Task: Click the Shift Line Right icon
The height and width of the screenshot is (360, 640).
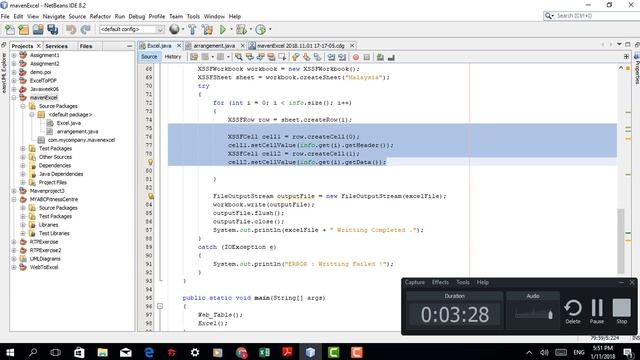Action: (342, 57)
